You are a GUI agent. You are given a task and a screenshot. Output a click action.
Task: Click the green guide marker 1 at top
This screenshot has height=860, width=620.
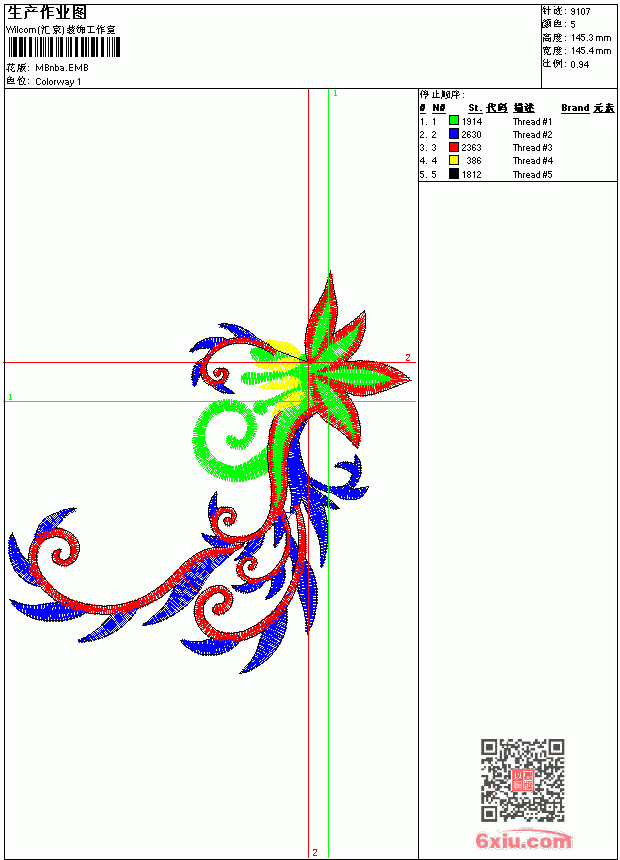[335, 94]
